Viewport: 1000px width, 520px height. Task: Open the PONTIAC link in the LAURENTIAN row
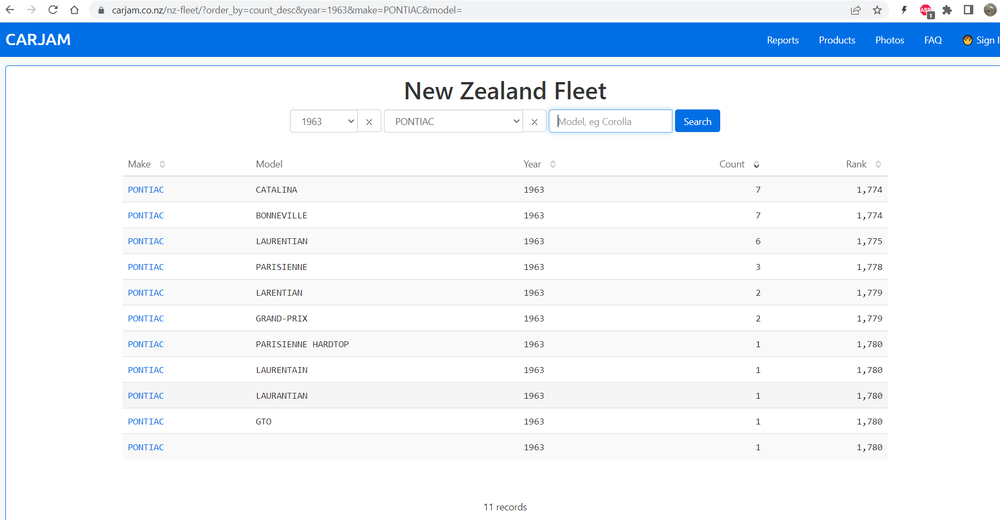pyautogui.click(x=145, y=241)
